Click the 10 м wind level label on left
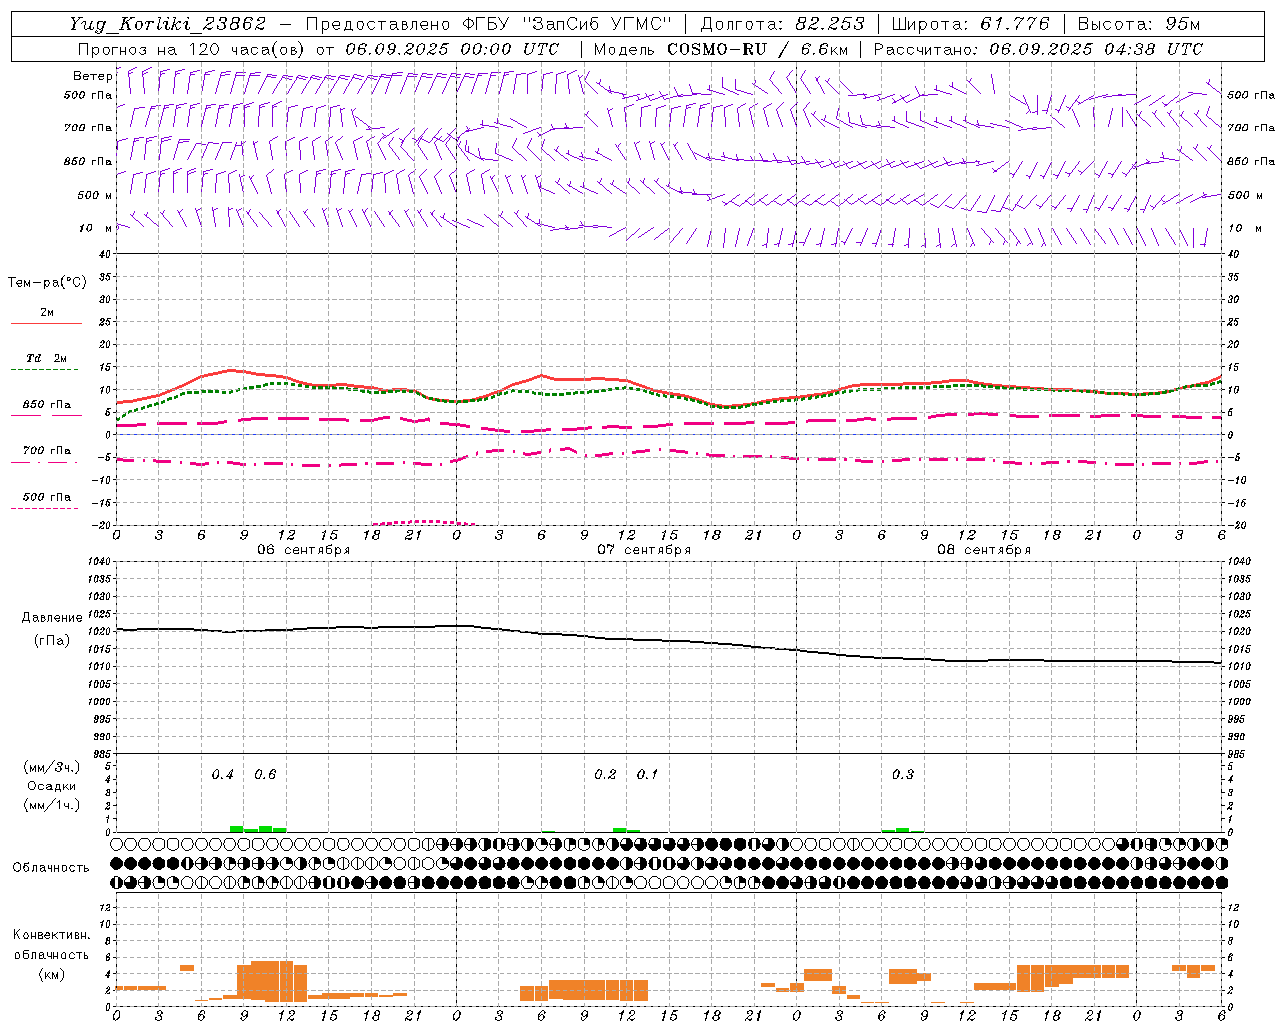1280x1024 pixels. point(96,228)
